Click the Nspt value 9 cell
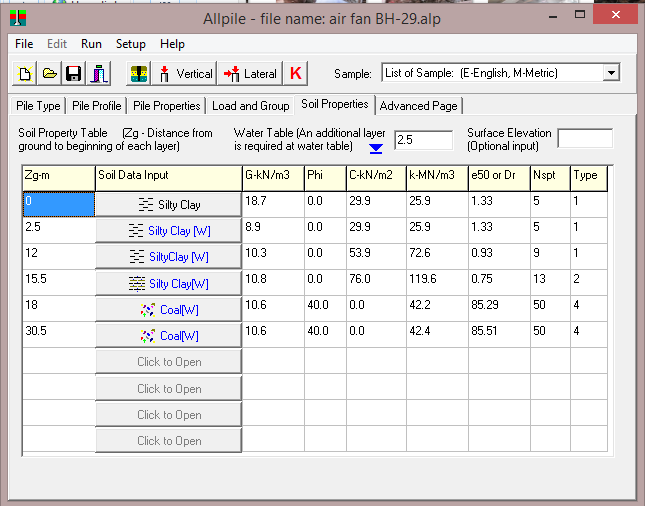The height and width of the screenshot is (506, 645). coord(550,257)
